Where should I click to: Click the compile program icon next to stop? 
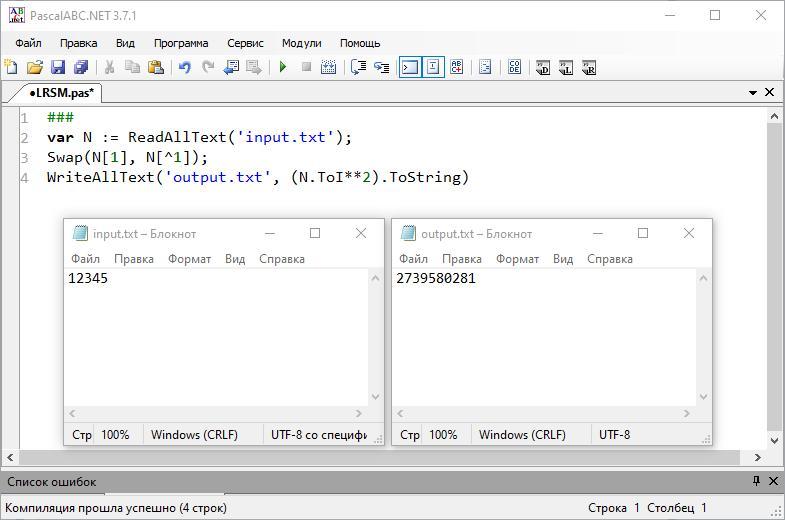click(328, 67)
